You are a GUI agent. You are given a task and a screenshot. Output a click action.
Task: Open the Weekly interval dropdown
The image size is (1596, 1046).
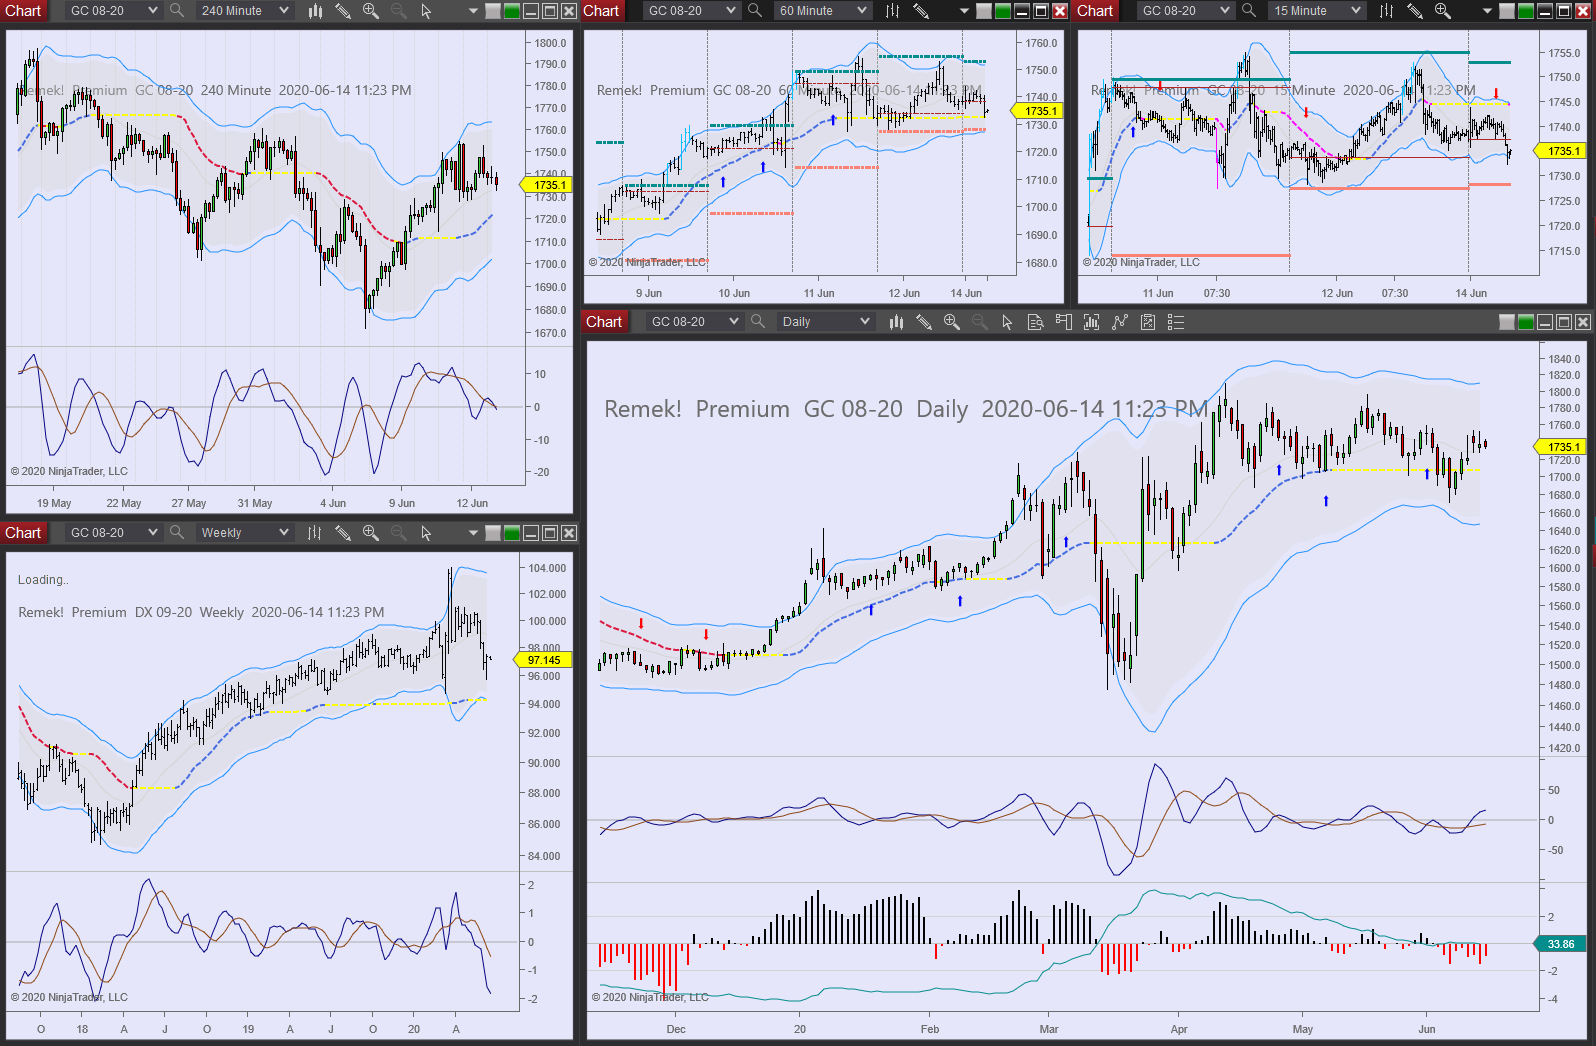pyautogui.click(x=245, y=533)
